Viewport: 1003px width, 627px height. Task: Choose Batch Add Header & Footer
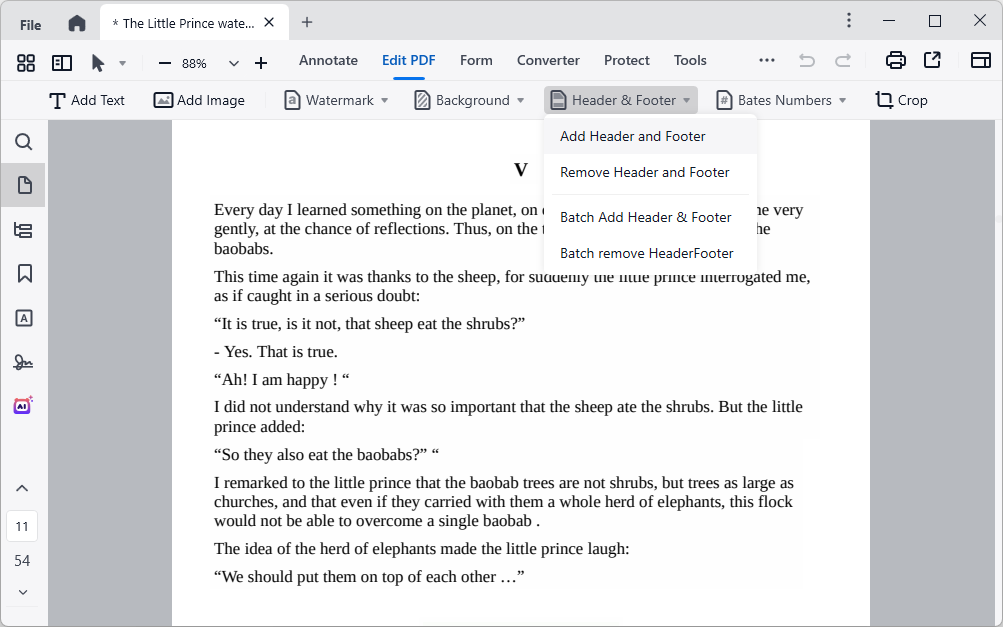point(646,217)
